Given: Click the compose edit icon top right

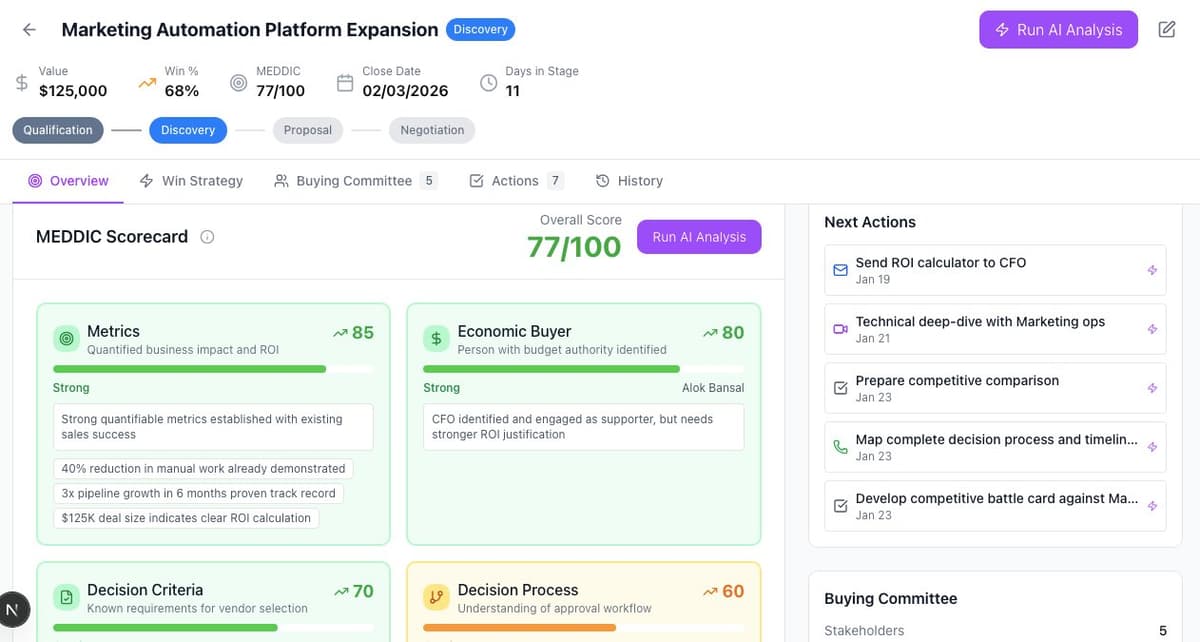Looking at the screenshot, I should (x=1167, y=29).
